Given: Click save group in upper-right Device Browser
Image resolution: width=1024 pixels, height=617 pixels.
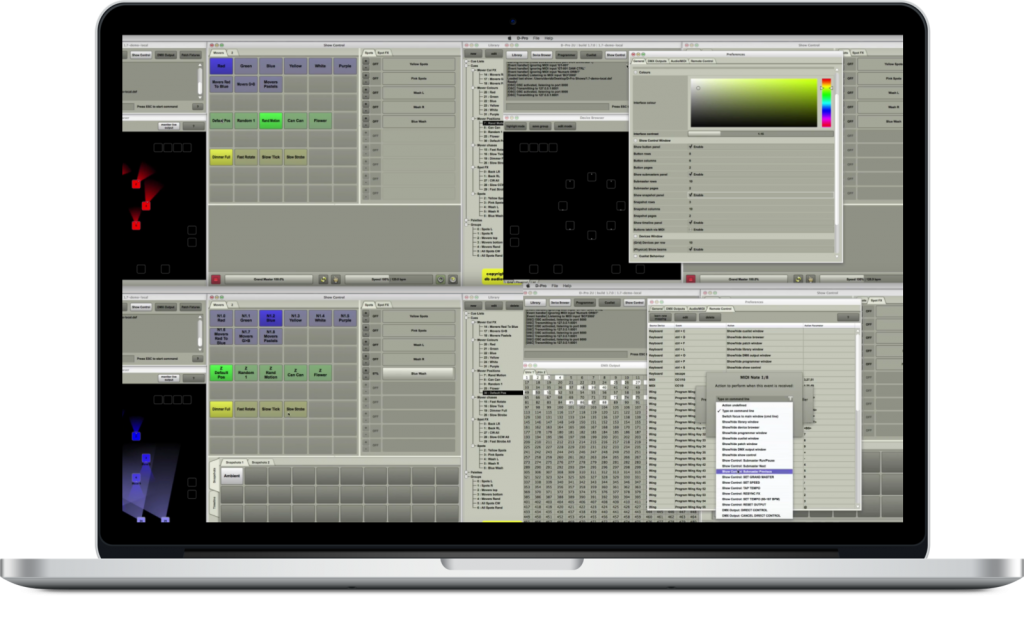Looking at the screenshot, I should click(540, 126).
